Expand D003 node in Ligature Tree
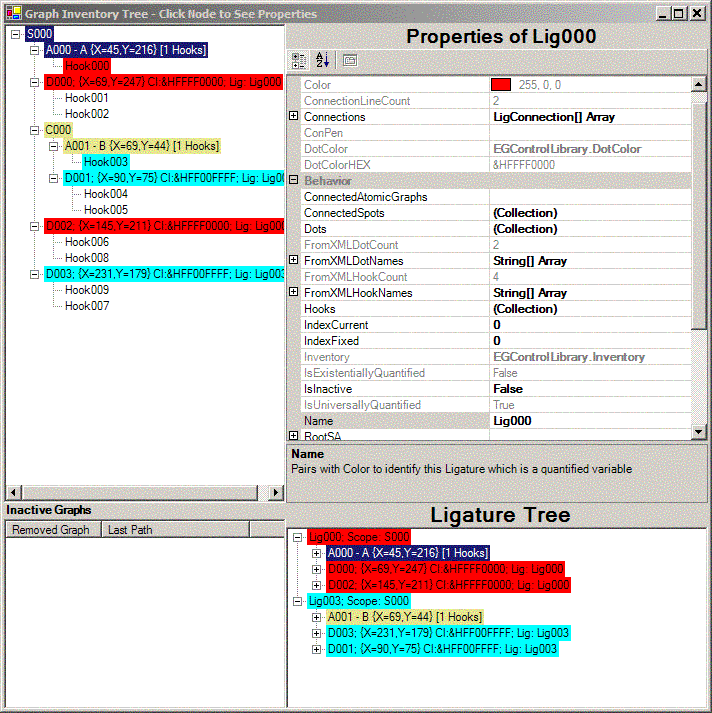 point(317,633)
